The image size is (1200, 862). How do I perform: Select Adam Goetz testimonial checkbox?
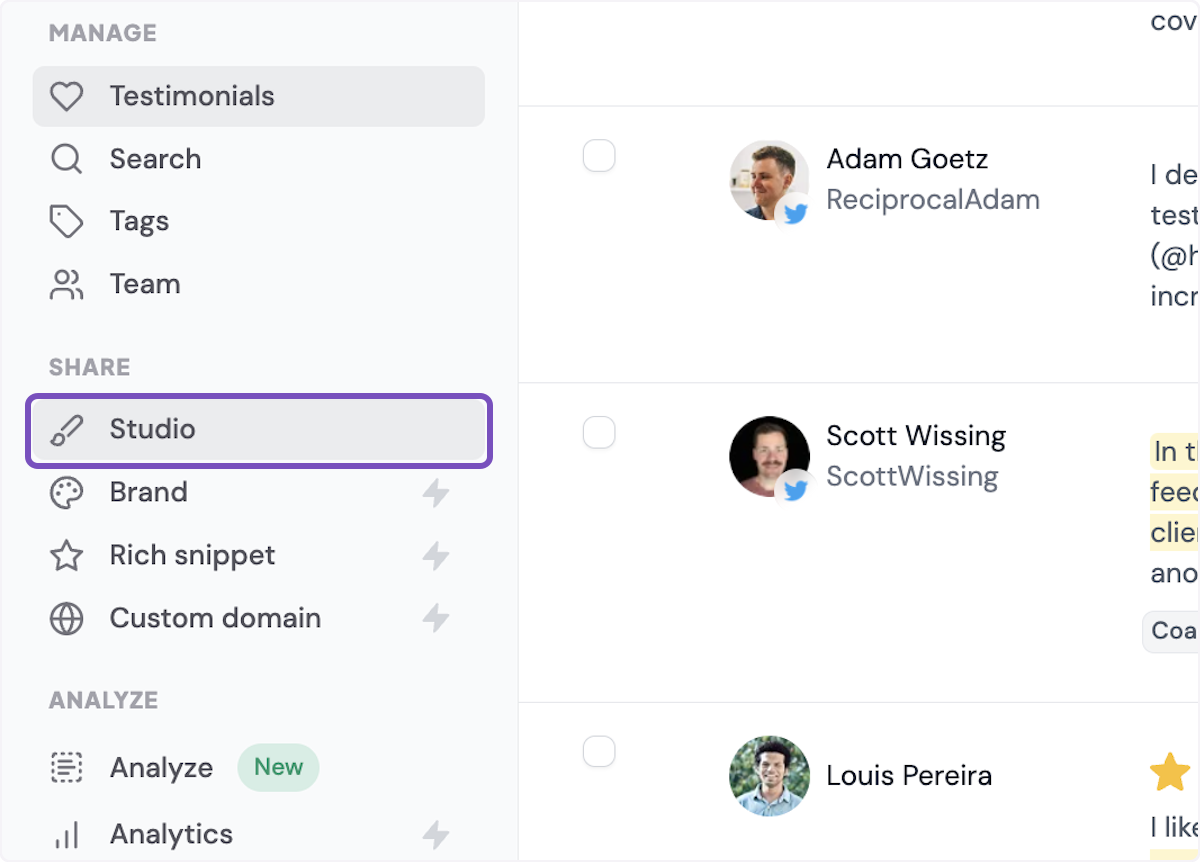(x=599, y=156)
